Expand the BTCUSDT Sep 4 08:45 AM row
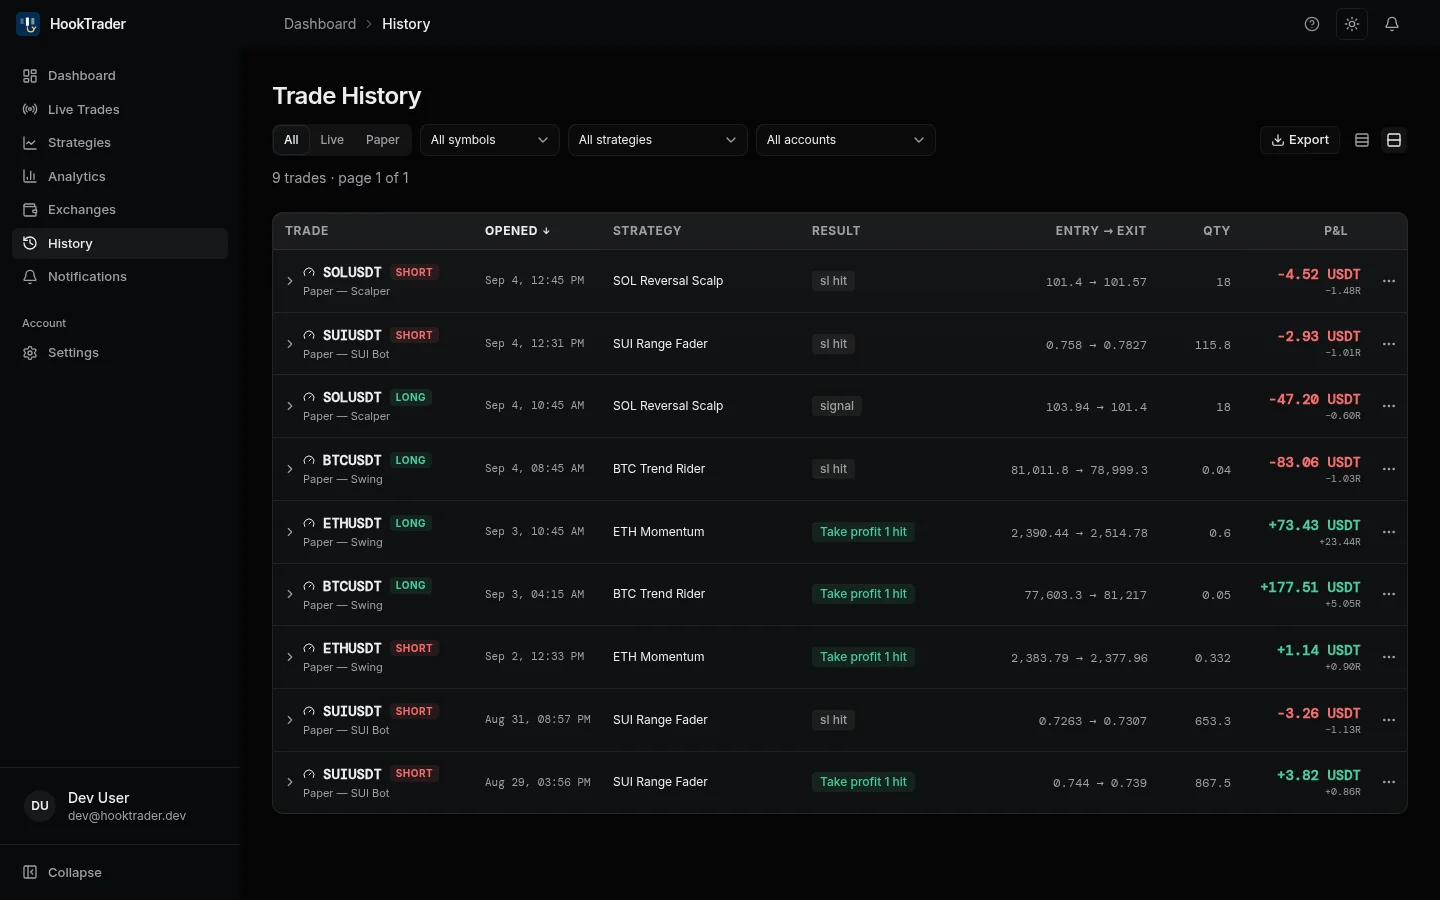This screenshot has width=1440, height=900. coord(290,469)
